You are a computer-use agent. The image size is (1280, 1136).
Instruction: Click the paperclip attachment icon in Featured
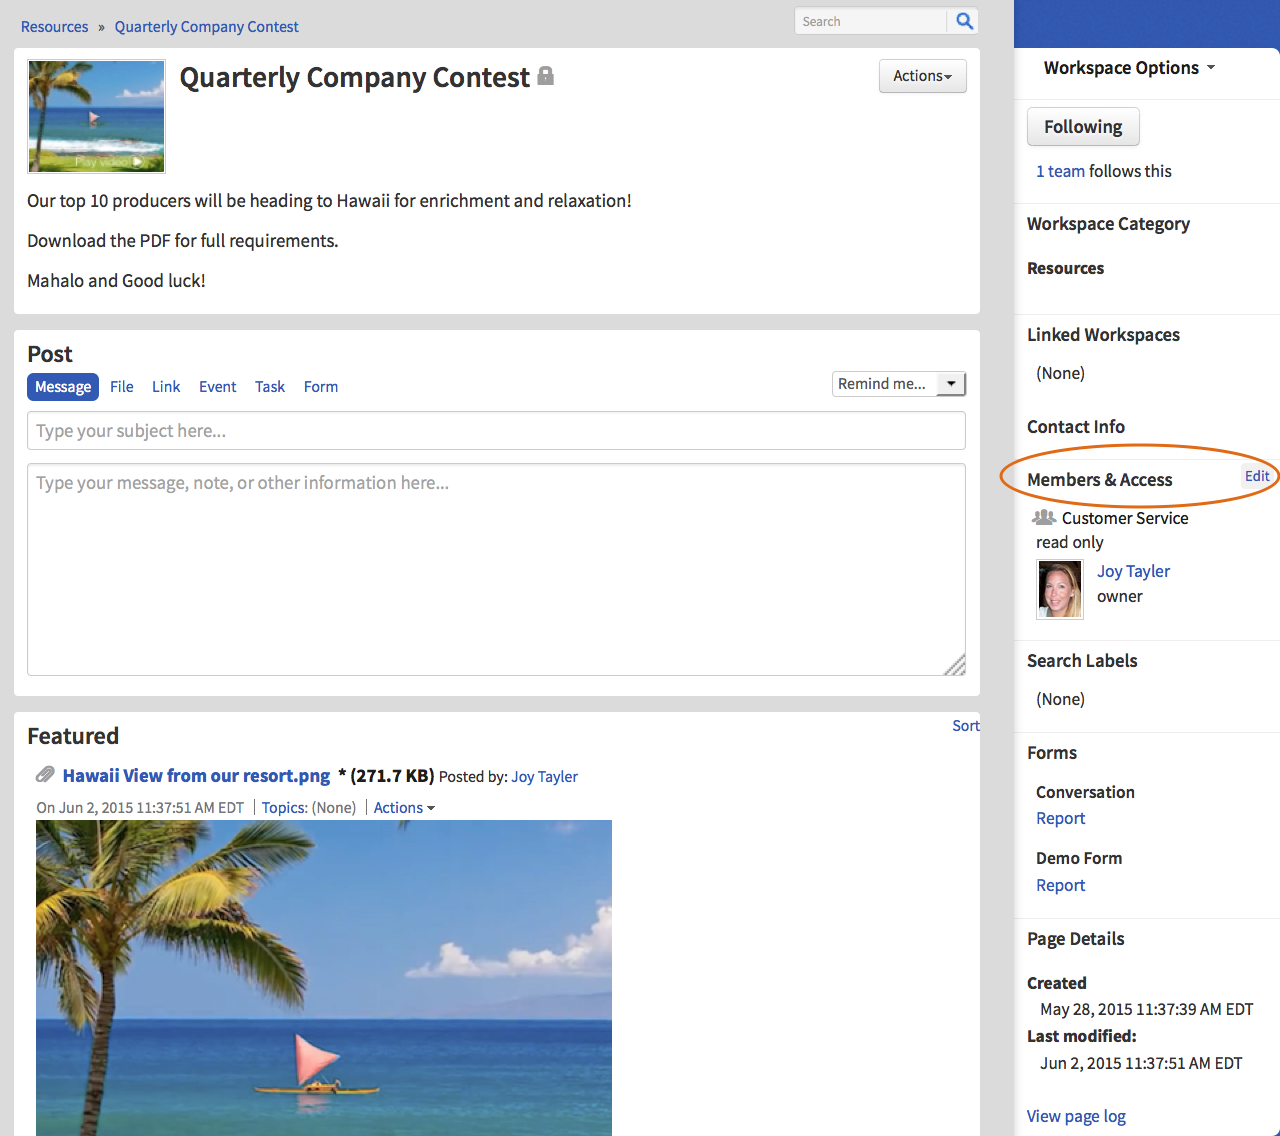pyautogui.click(x=45, y=775)
